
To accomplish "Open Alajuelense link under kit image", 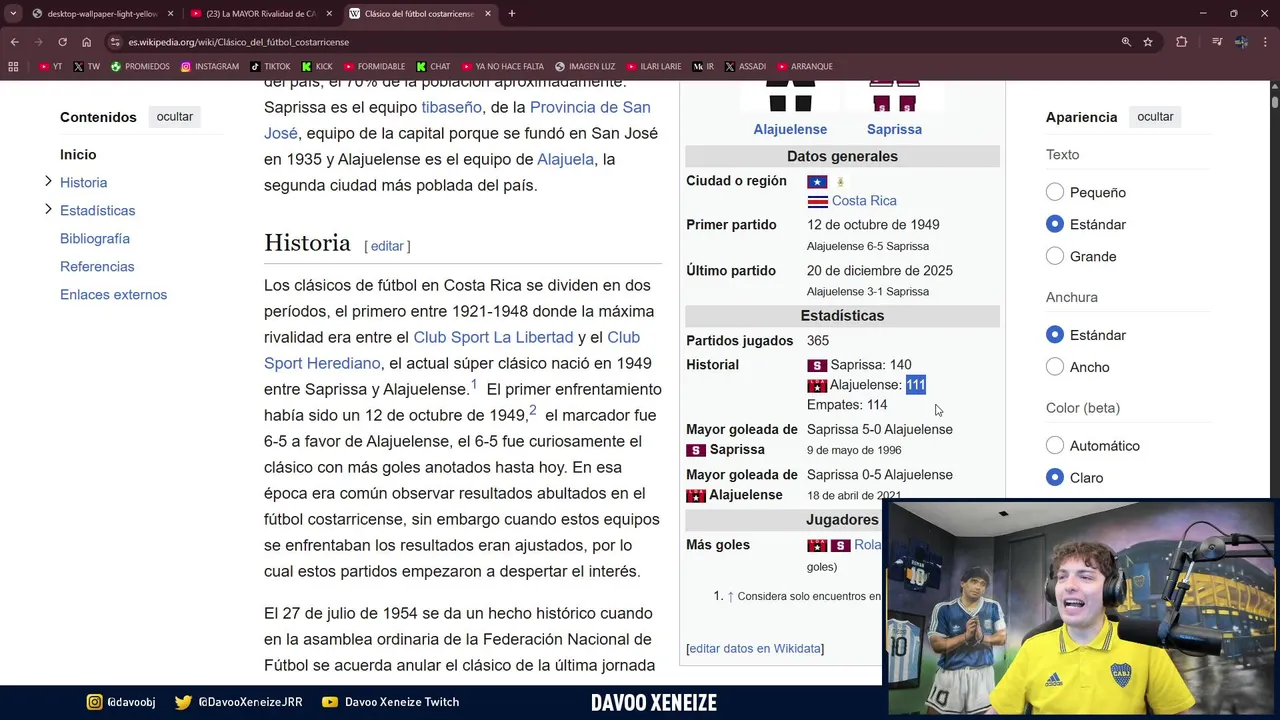I will tap(790, 129).
